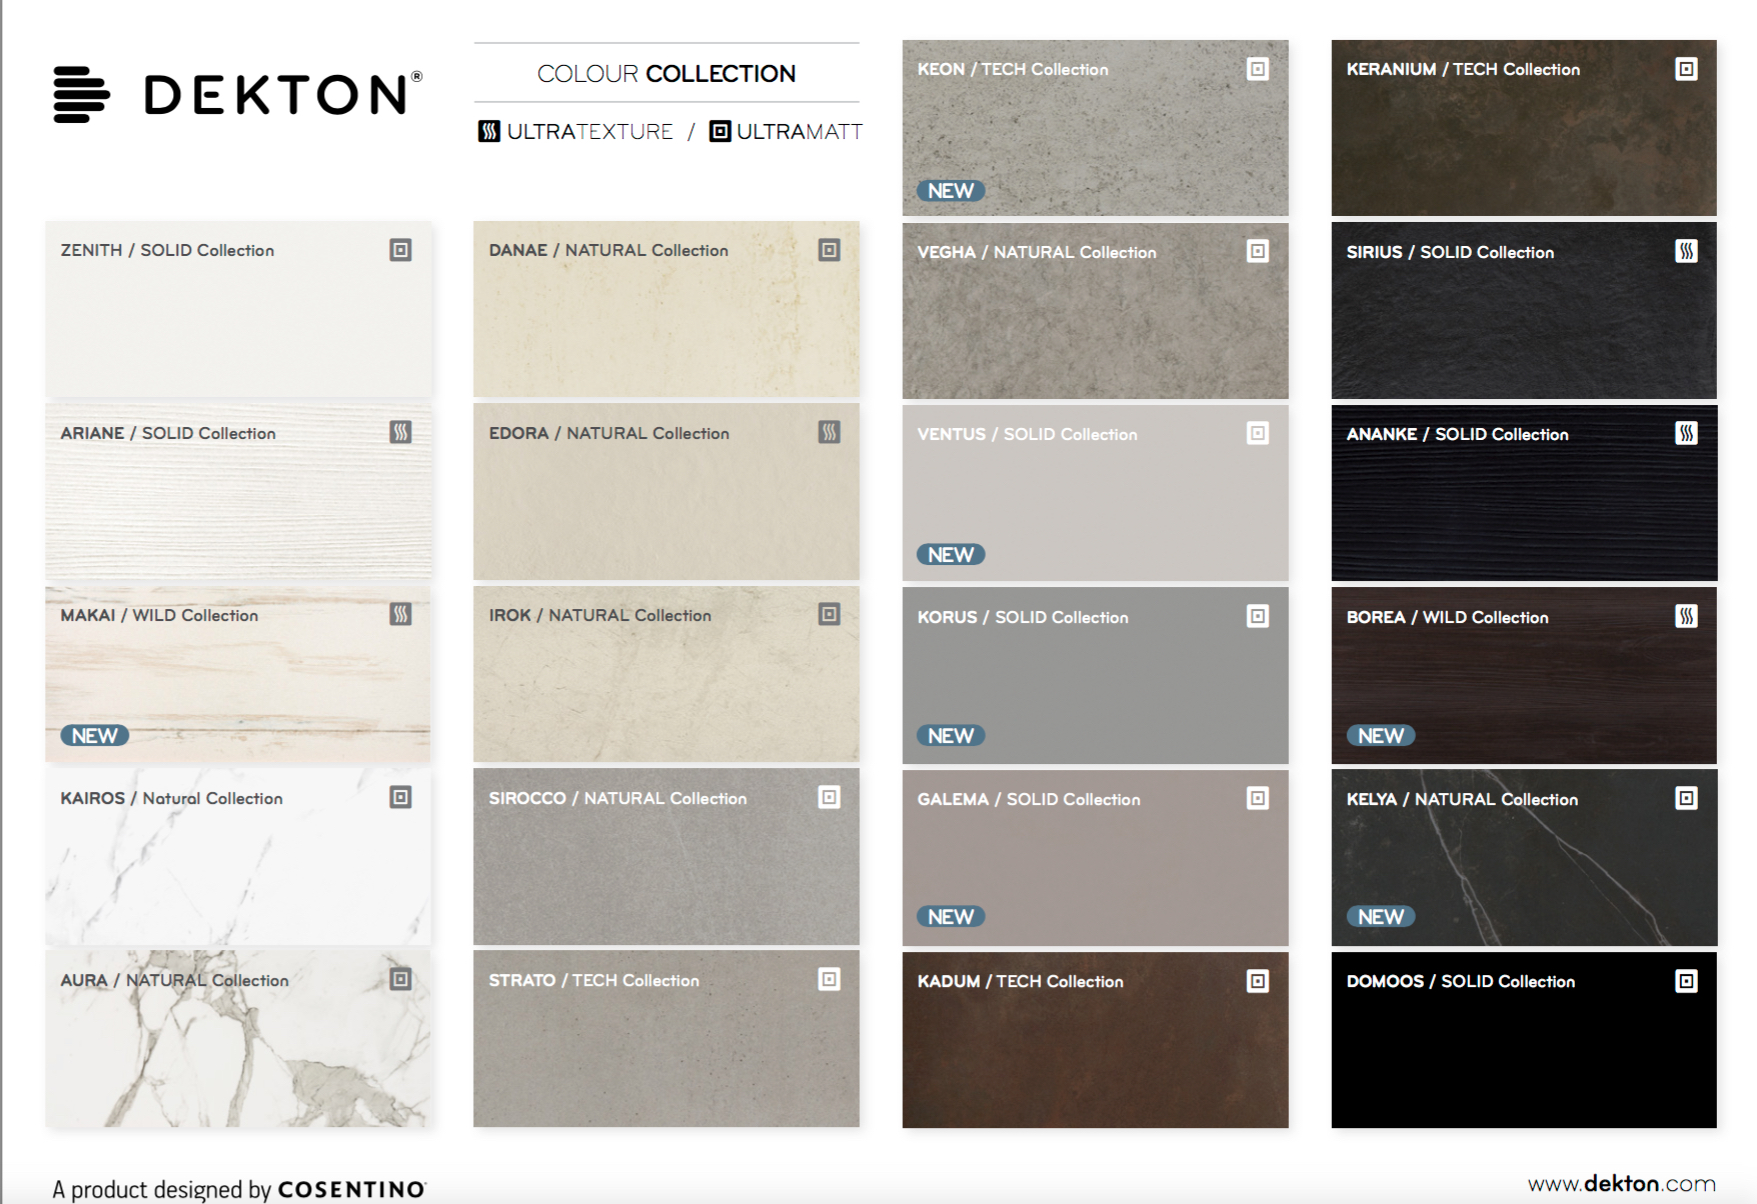Viewport: 1757px width, 1204px height.
Task: Click 'STRATO / TECH Collection' label
Action: click(x=594, y=980)
